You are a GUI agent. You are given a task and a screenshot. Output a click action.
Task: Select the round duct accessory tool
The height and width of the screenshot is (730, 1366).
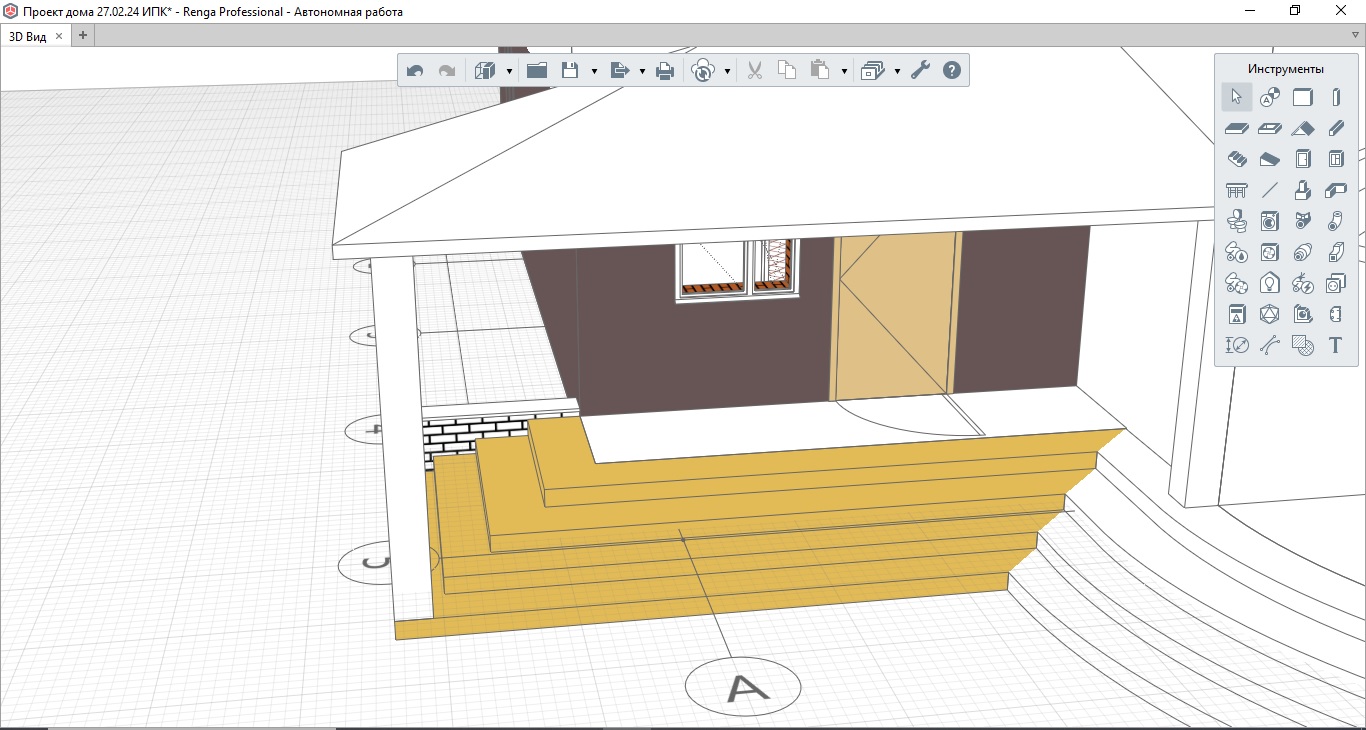[1302, 252]
